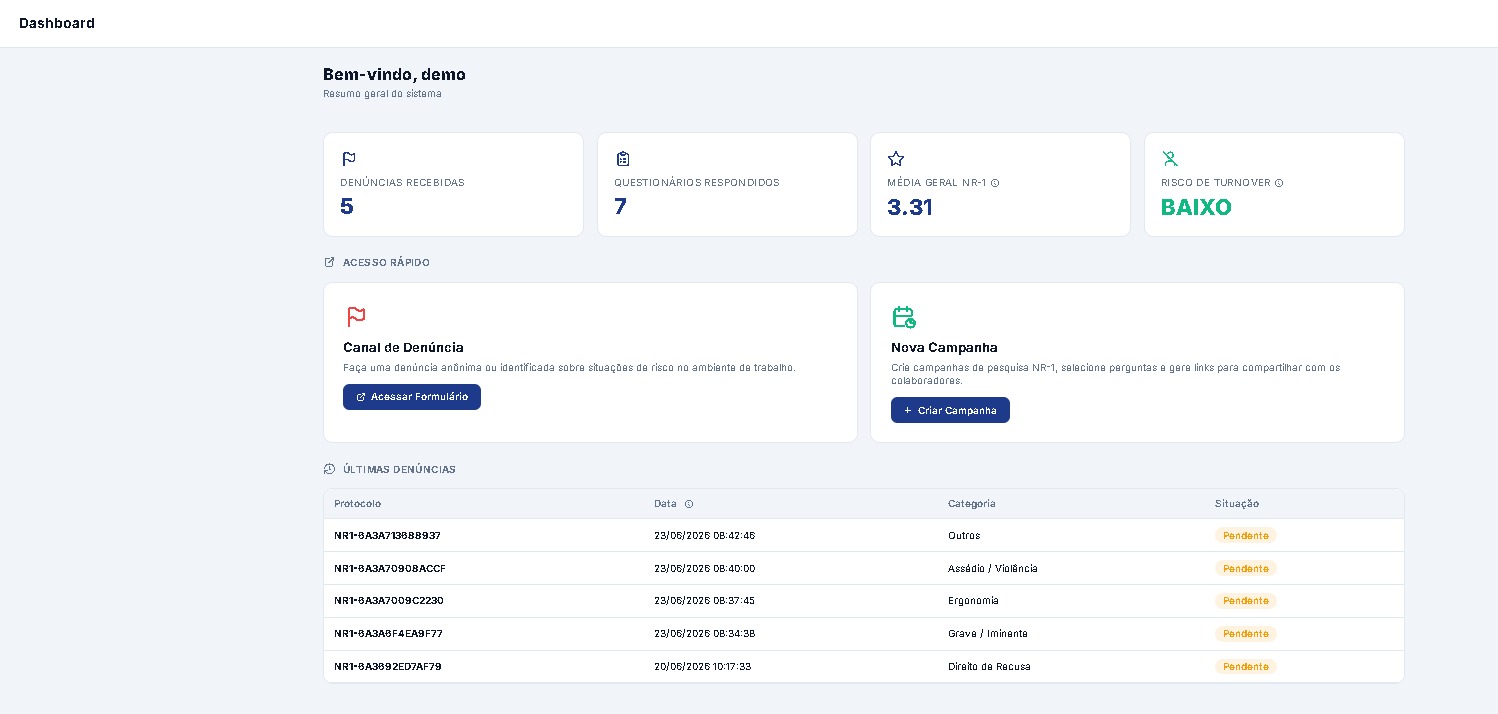
Task: Click the green calendar icon above Nova Campanha
Action: point(904,317)
